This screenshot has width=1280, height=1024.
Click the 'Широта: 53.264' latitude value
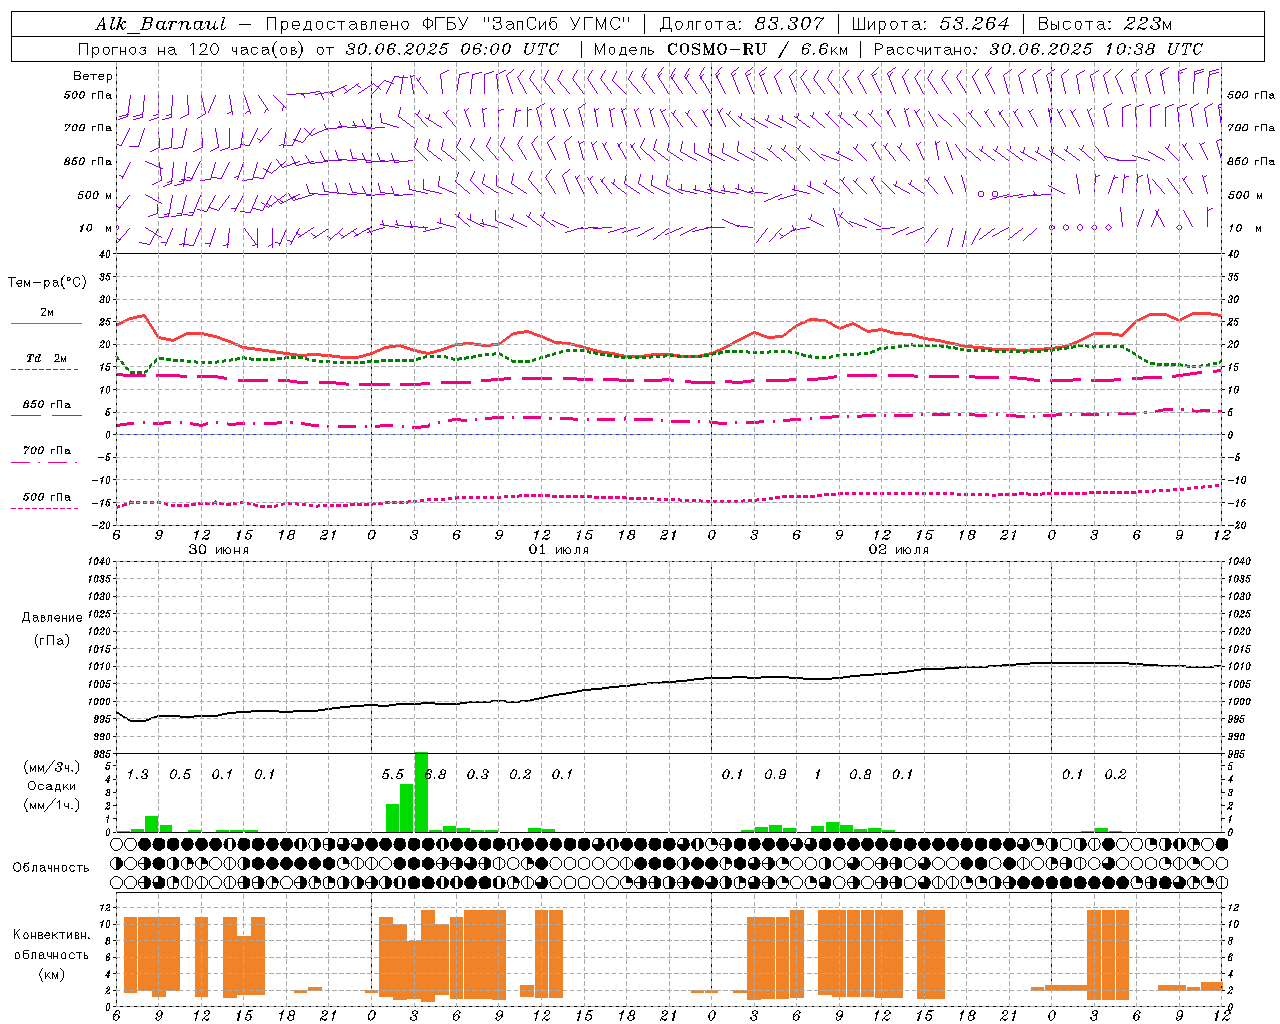click(x=931, y=24)
